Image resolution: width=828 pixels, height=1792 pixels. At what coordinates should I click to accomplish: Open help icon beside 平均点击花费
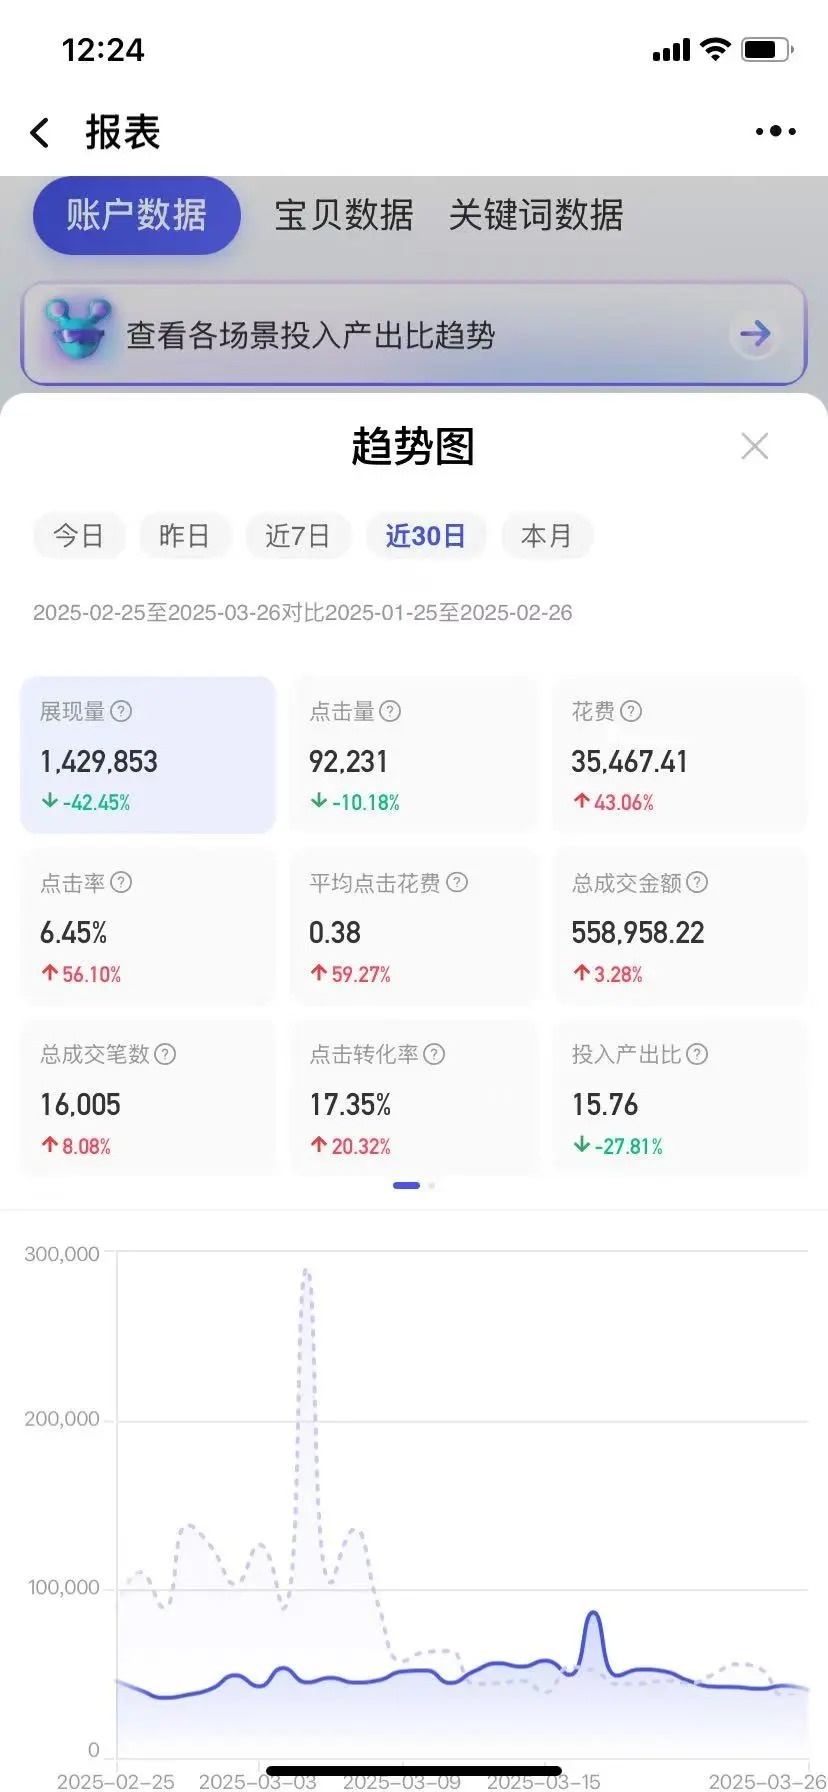pyautogui.click(x=457, y=882)
